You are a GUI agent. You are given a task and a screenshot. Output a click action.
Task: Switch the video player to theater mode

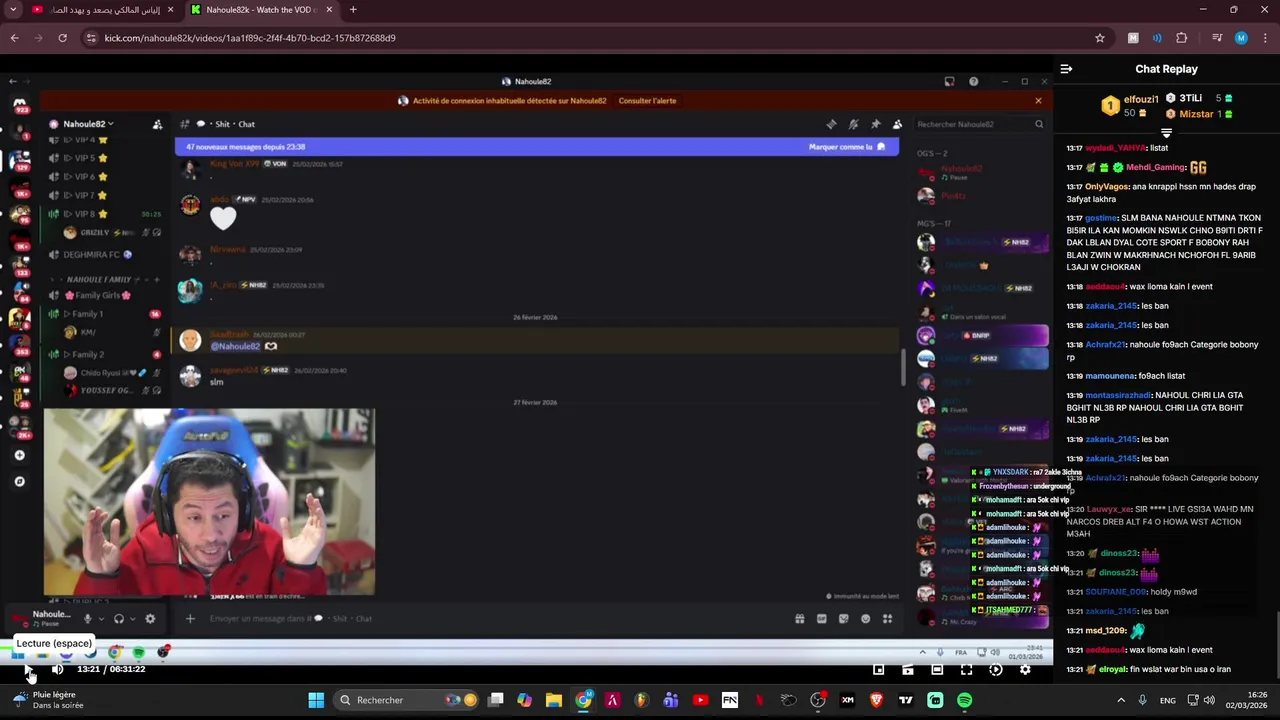937,669
